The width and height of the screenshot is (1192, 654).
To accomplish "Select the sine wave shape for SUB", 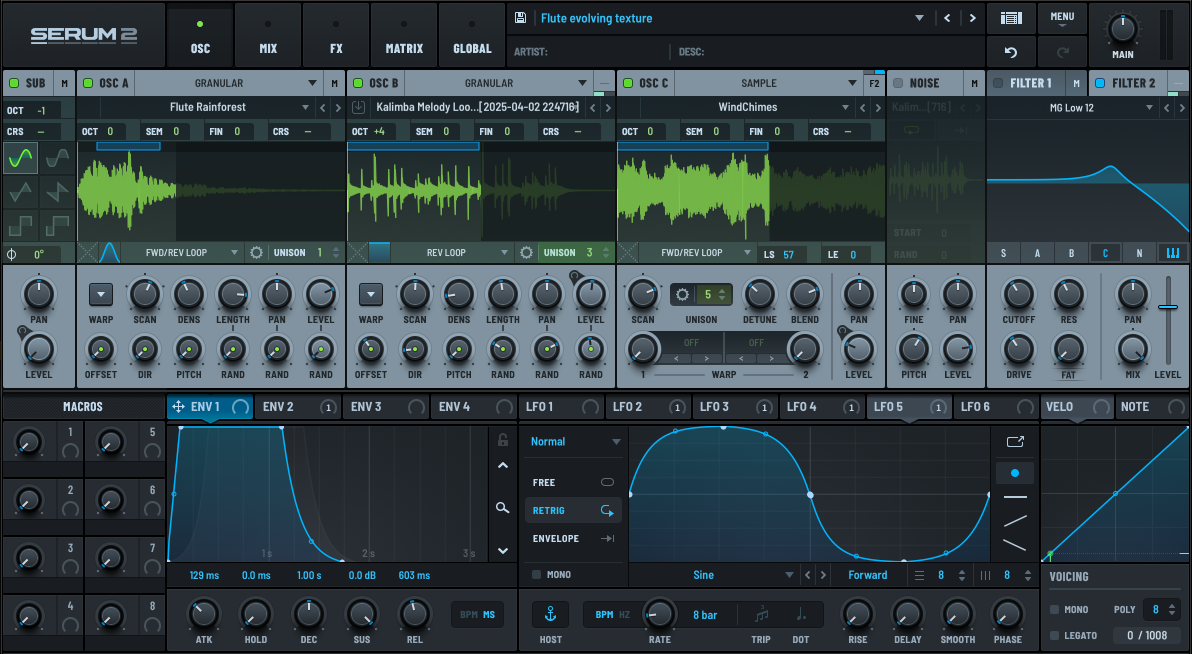I will point(21,157).
